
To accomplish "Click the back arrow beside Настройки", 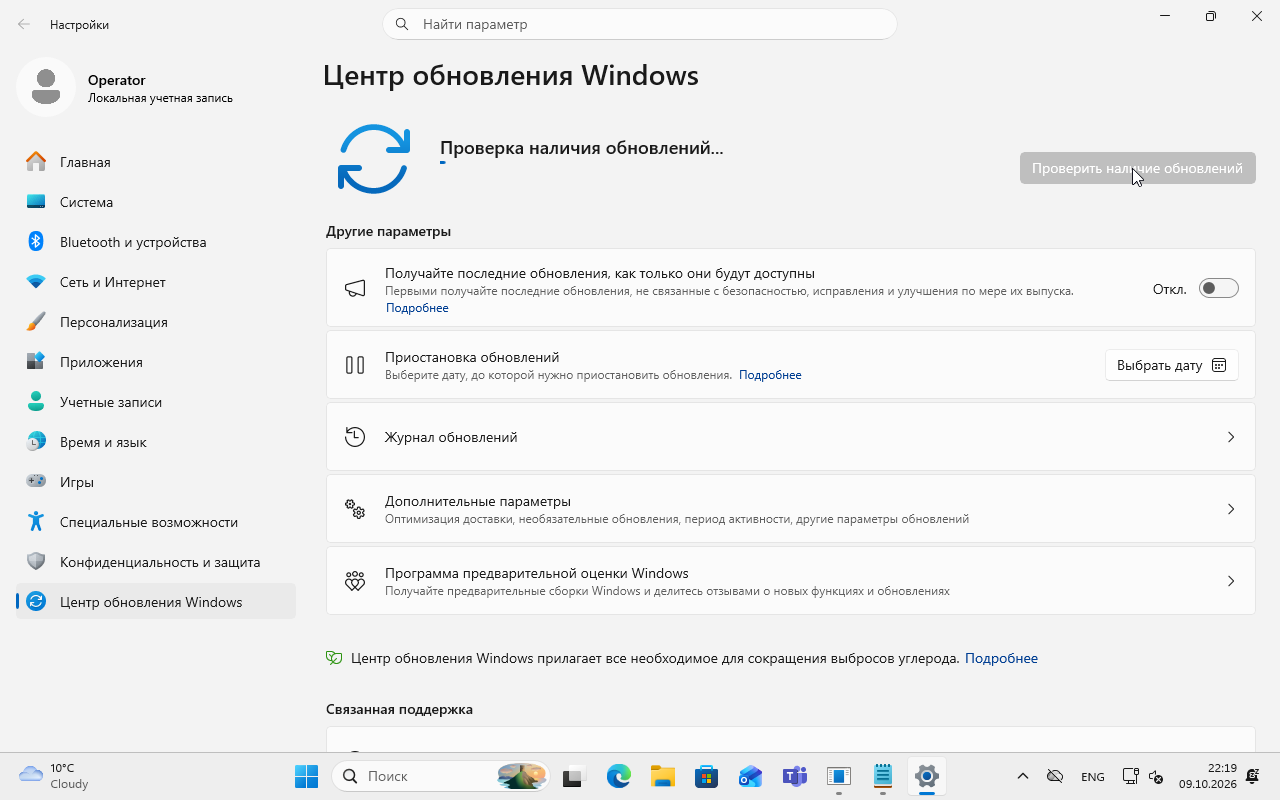I will click(24, 24).
